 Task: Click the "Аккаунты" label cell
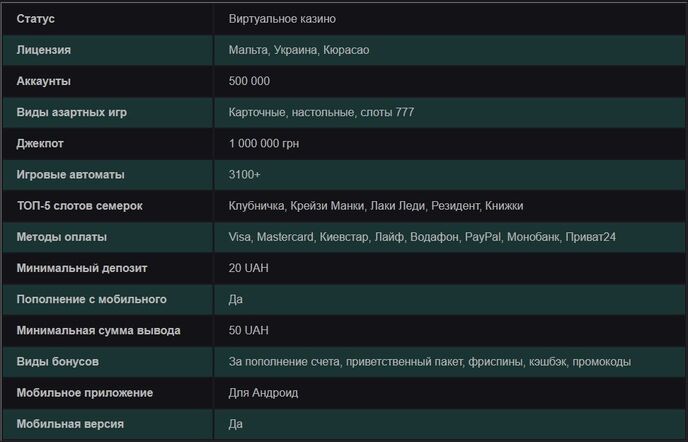pos(44,81)
